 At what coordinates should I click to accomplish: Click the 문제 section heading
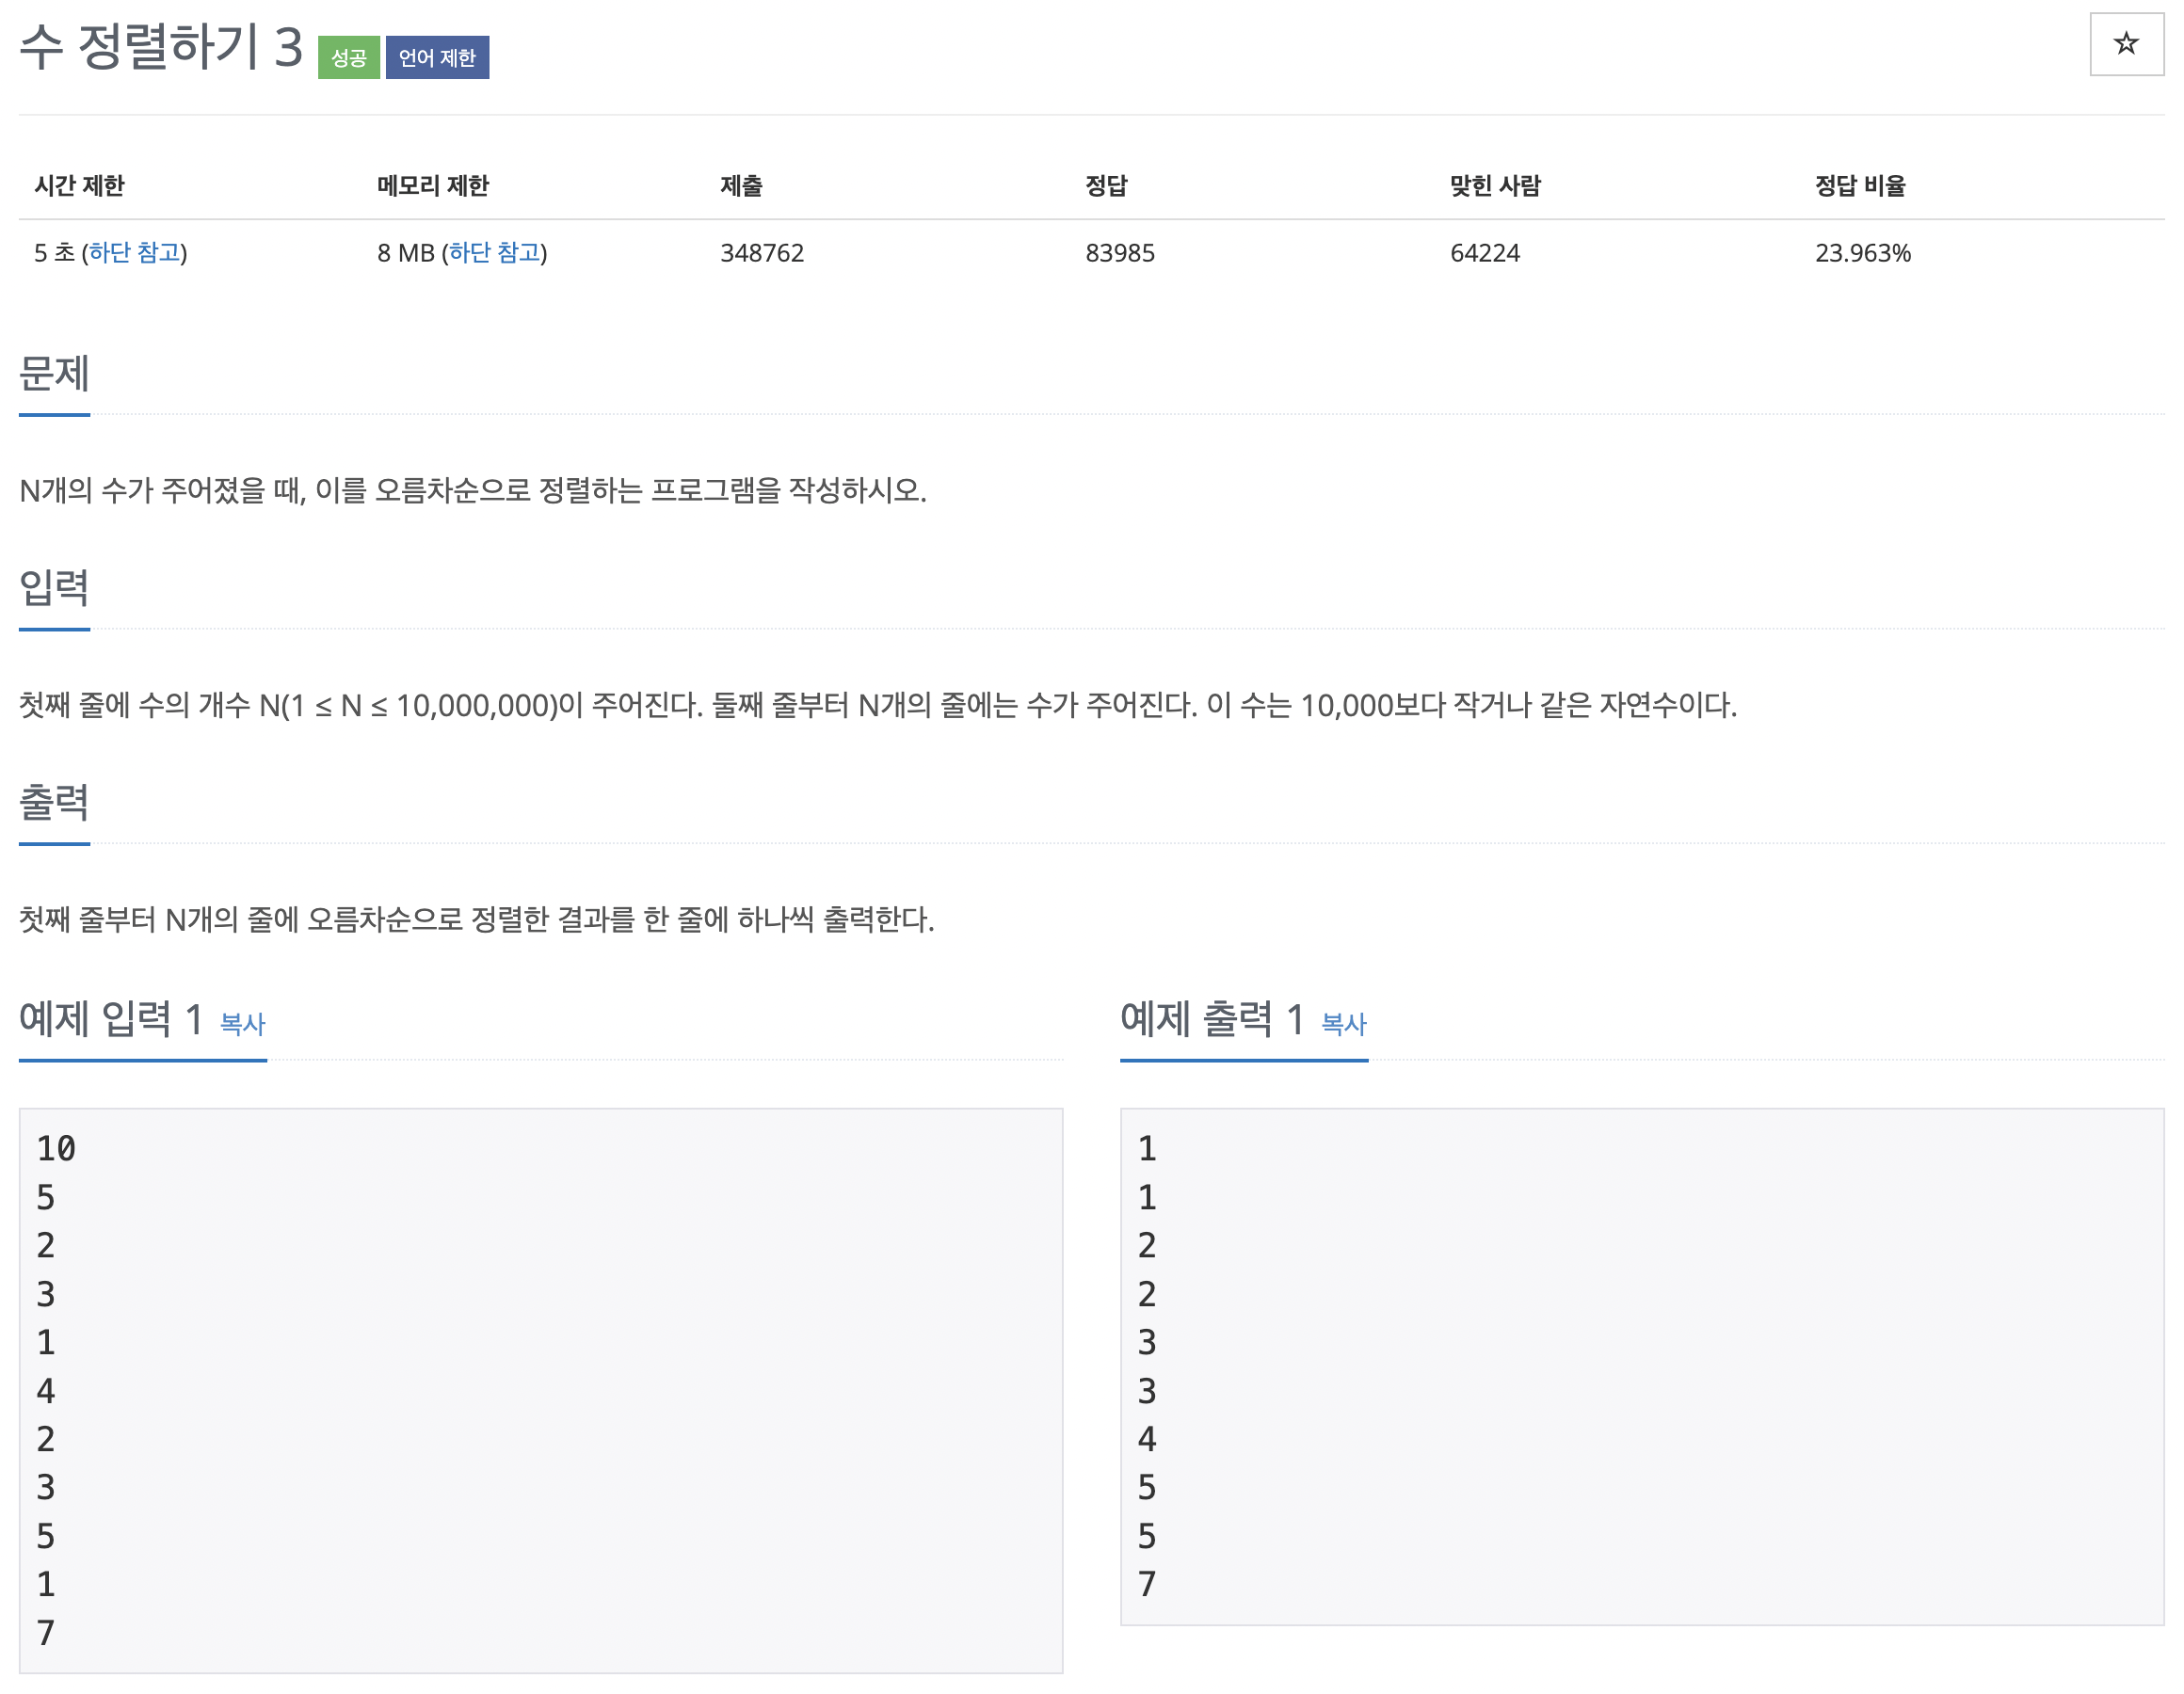pyautogui.click(x=55, y=374)
